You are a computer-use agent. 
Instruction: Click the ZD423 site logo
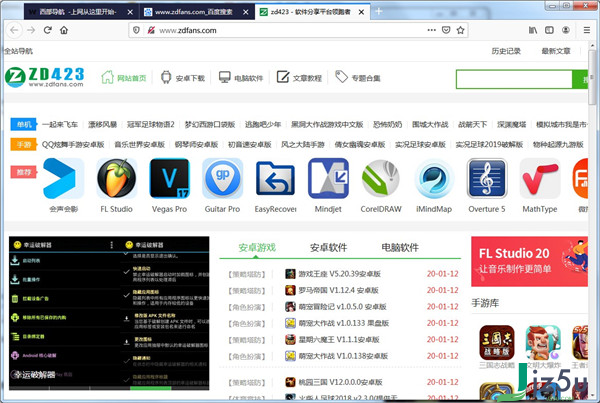[x=45, y=77]
